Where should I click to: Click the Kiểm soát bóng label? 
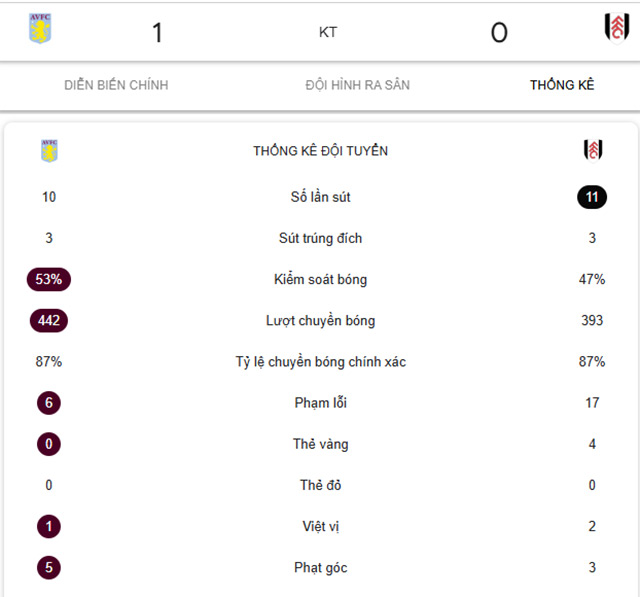coord(320,279)
